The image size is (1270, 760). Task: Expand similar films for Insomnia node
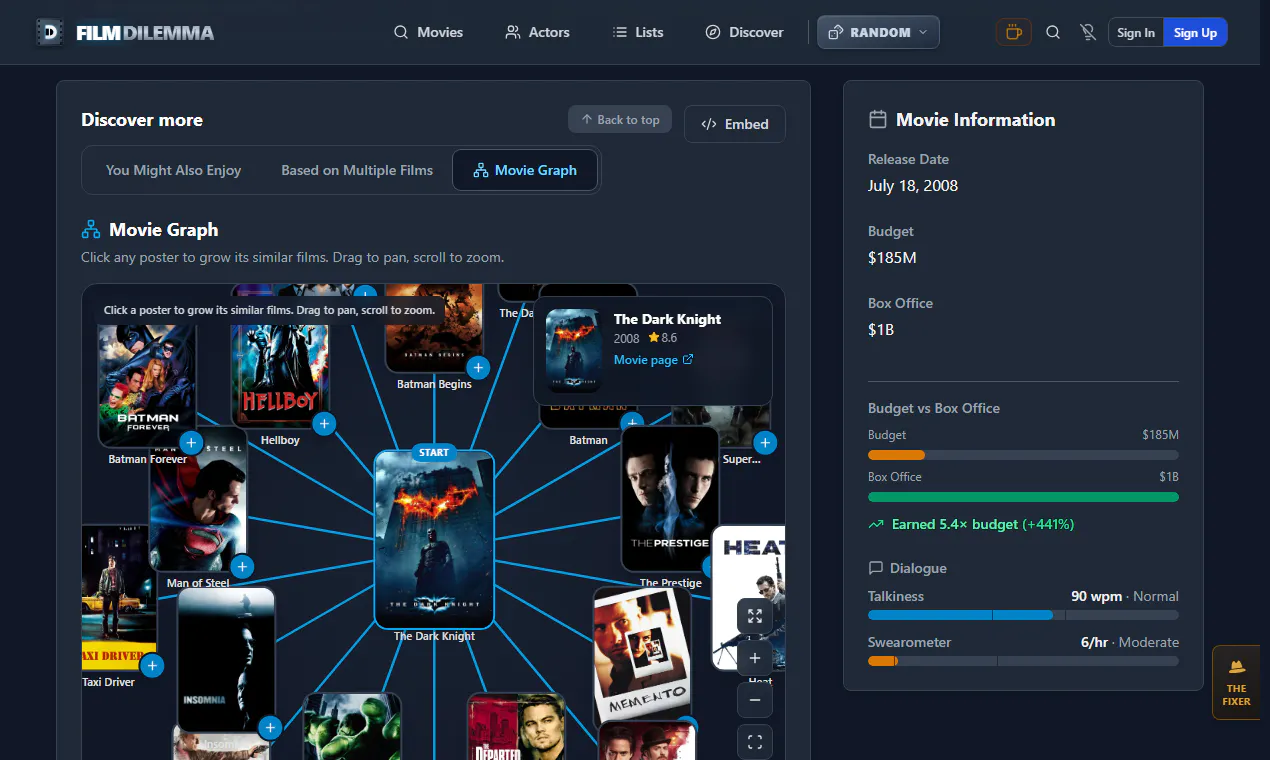[269, 727]
